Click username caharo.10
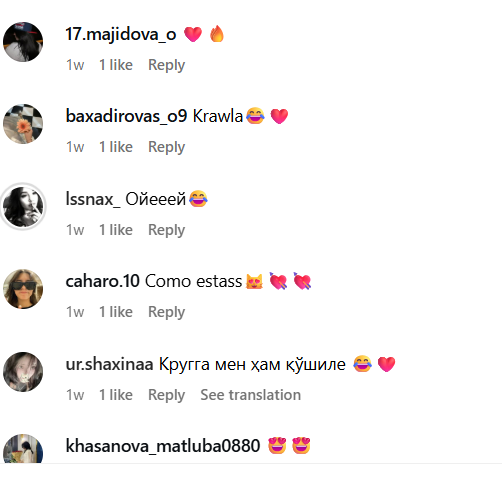The image size is (502, 477). 103,281
